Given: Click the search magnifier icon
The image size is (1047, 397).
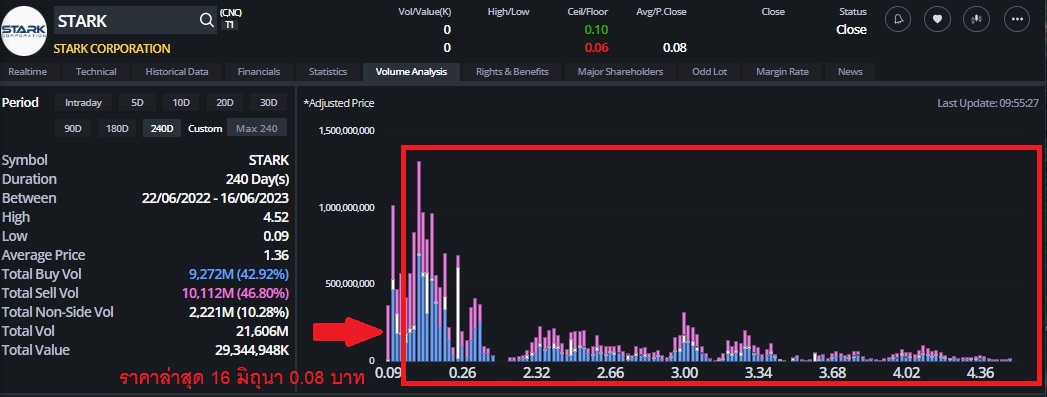Looking at the screenshot, I should coord(207,20).
